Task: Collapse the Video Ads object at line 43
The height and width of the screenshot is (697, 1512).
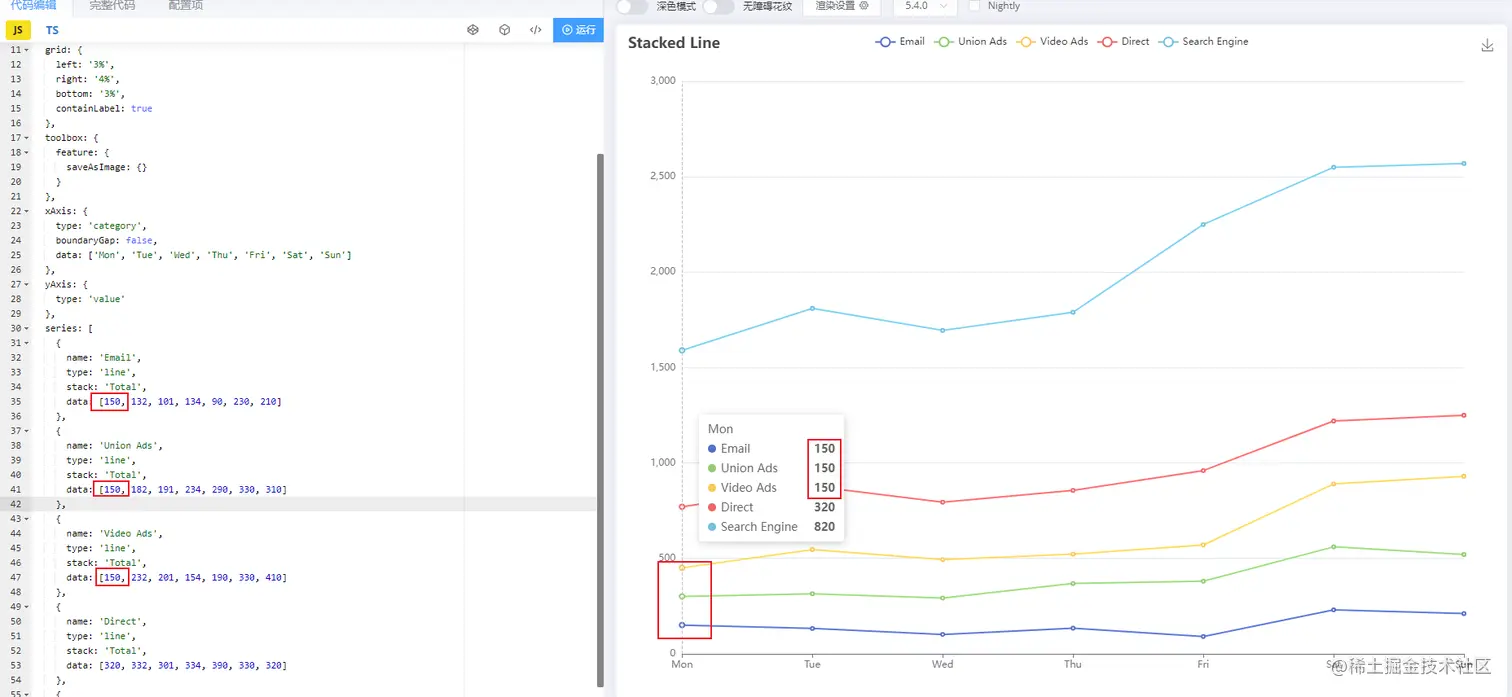Action: [x=26, y=519]
